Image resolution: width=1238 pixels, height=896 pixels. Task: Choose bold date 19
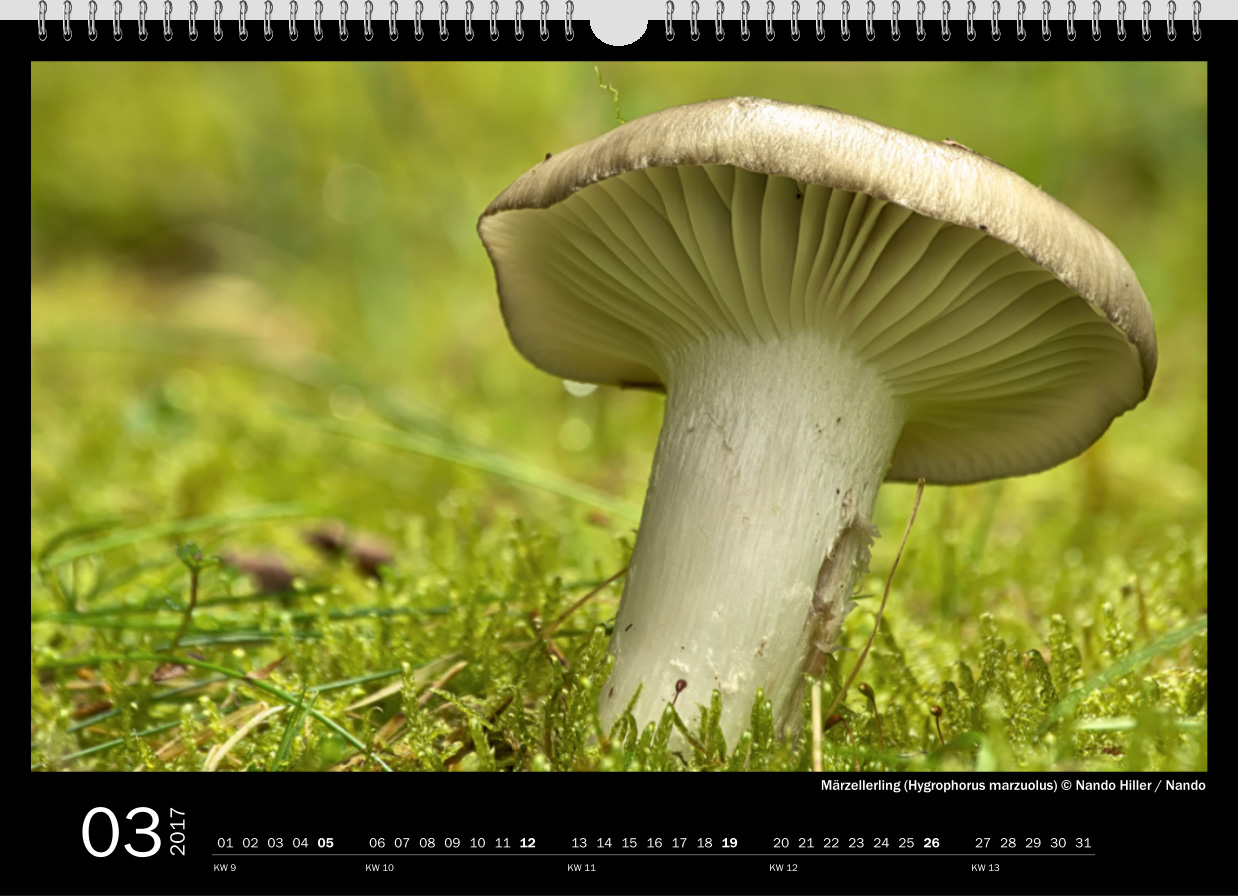tap(729, 843)
